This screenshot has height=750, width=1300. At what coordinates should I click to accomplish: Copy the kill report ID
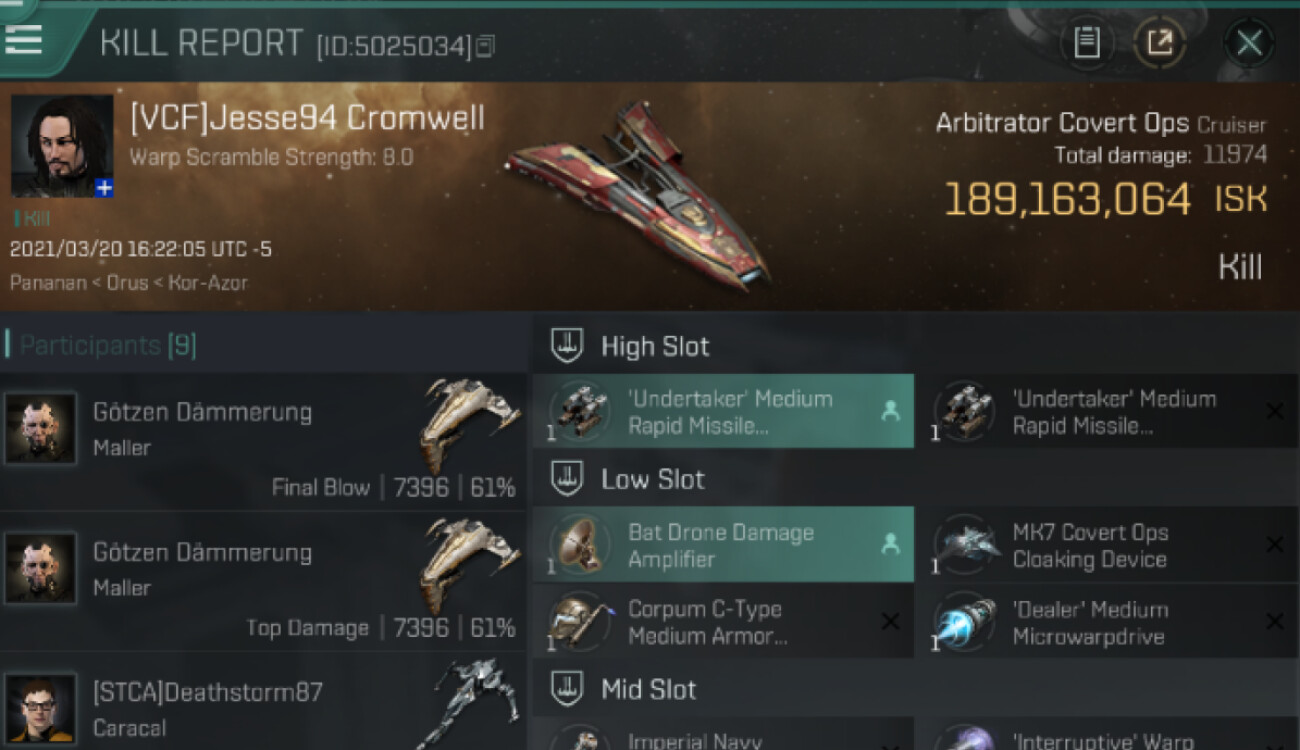tap(485, 46)
